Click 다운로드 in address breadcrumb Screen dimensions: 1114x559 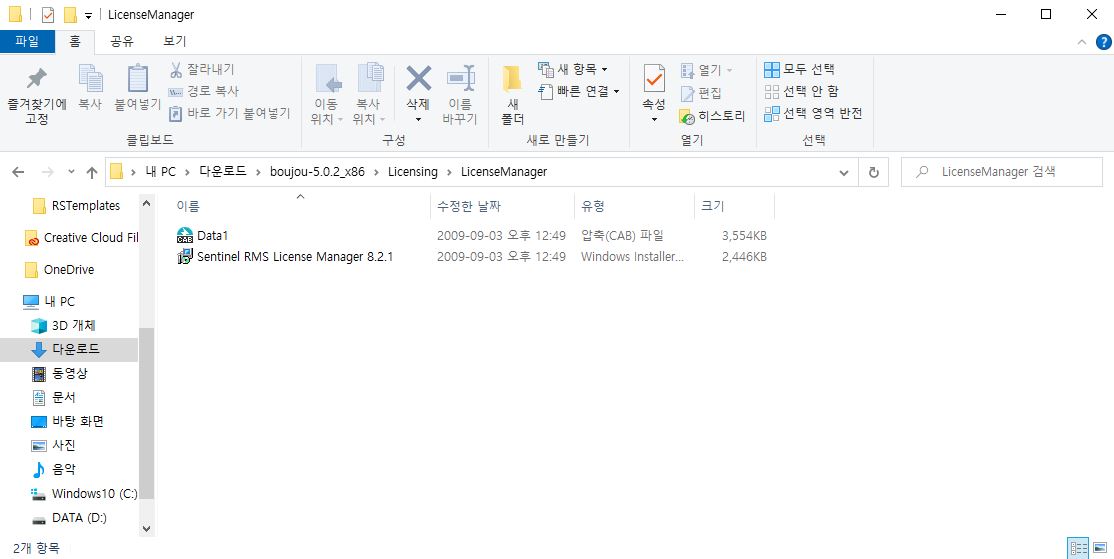(x=223, y=172)
